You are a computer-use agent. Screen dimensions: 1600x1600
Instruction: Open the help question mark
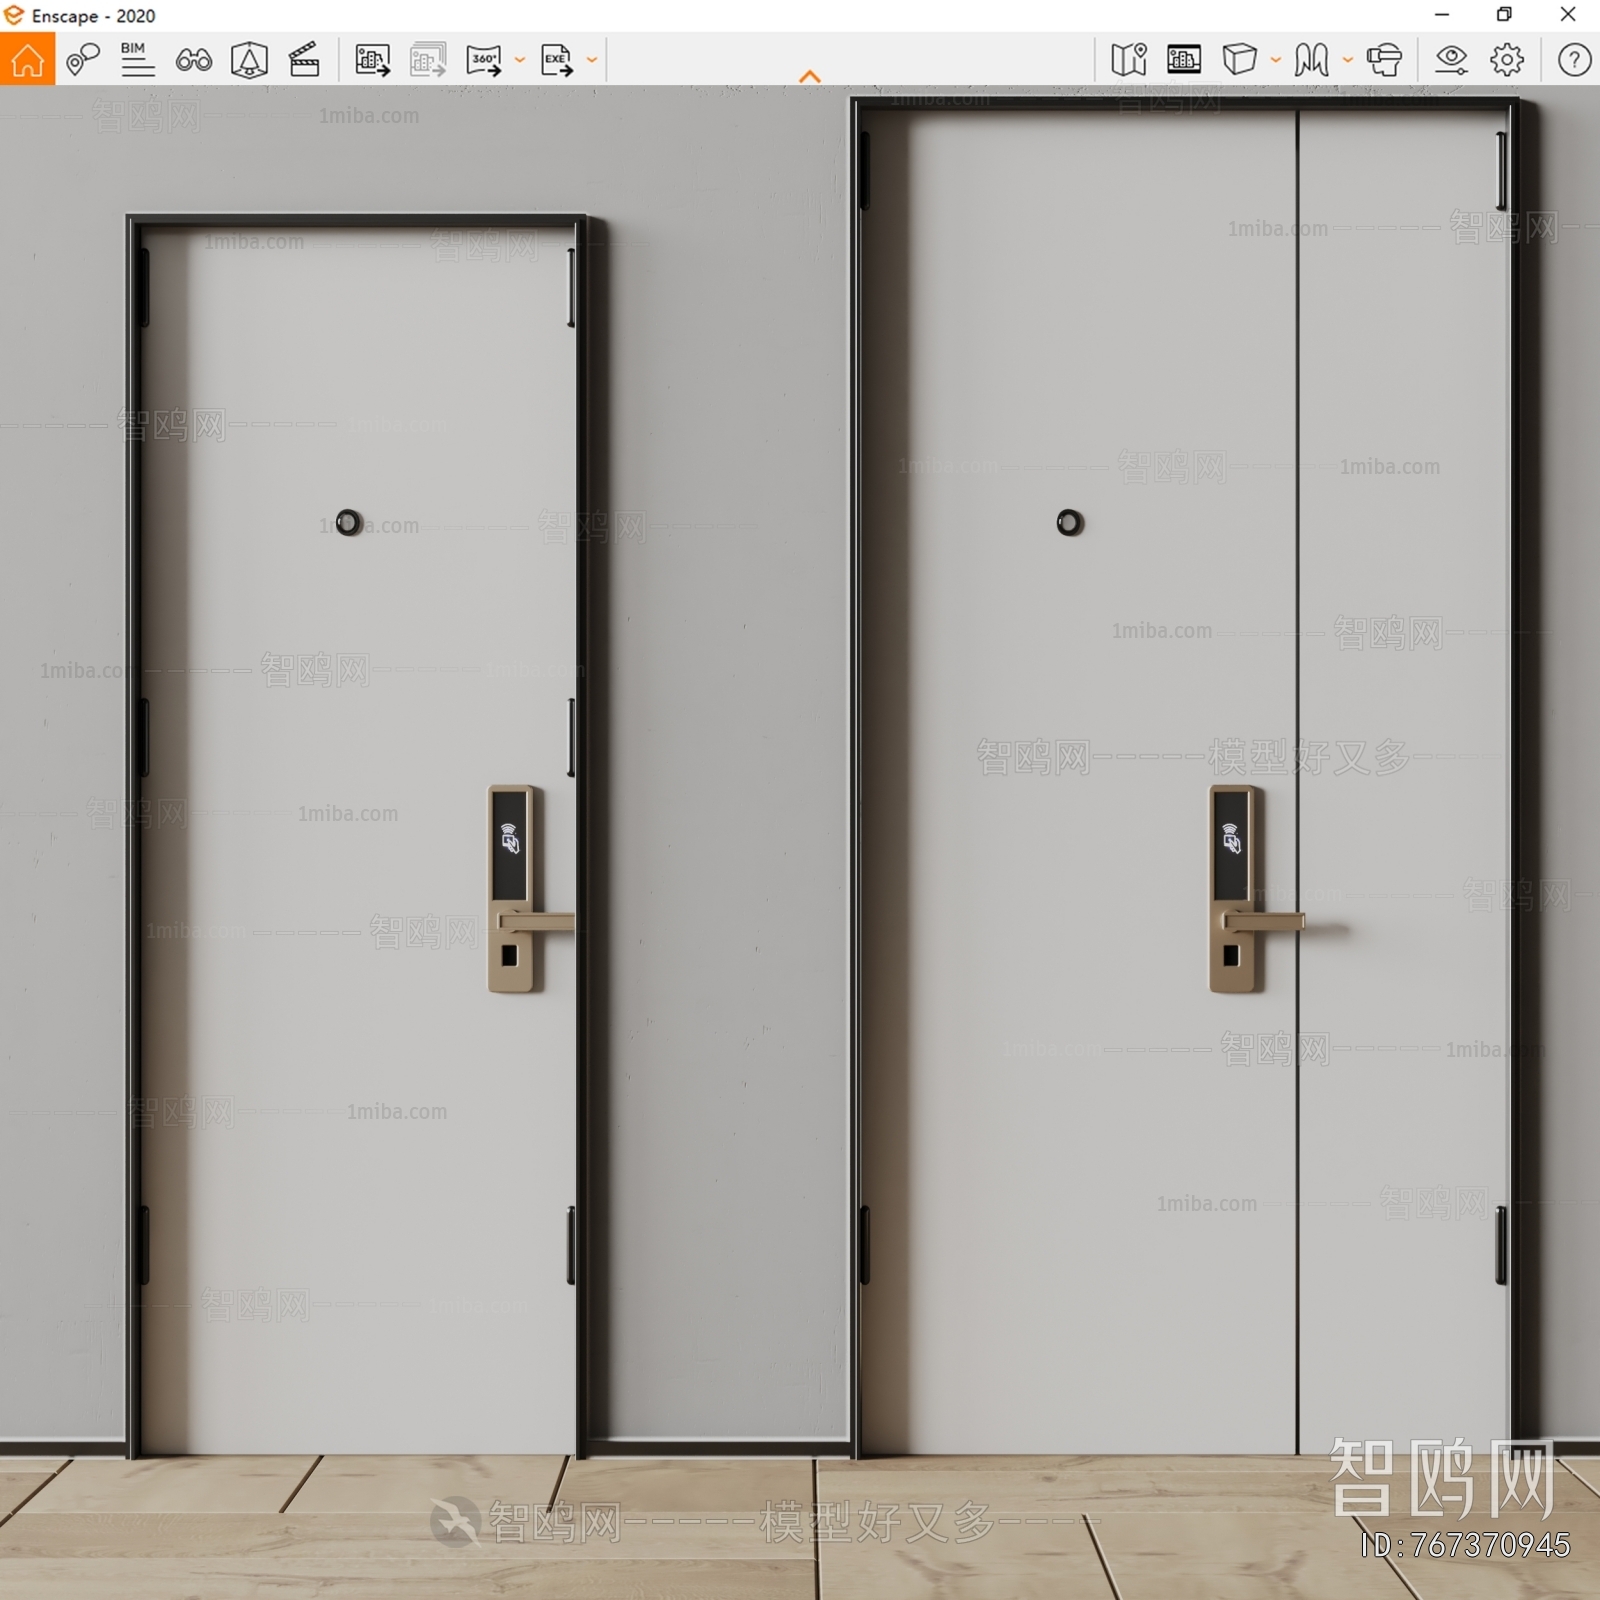[x=1574, y=60]
